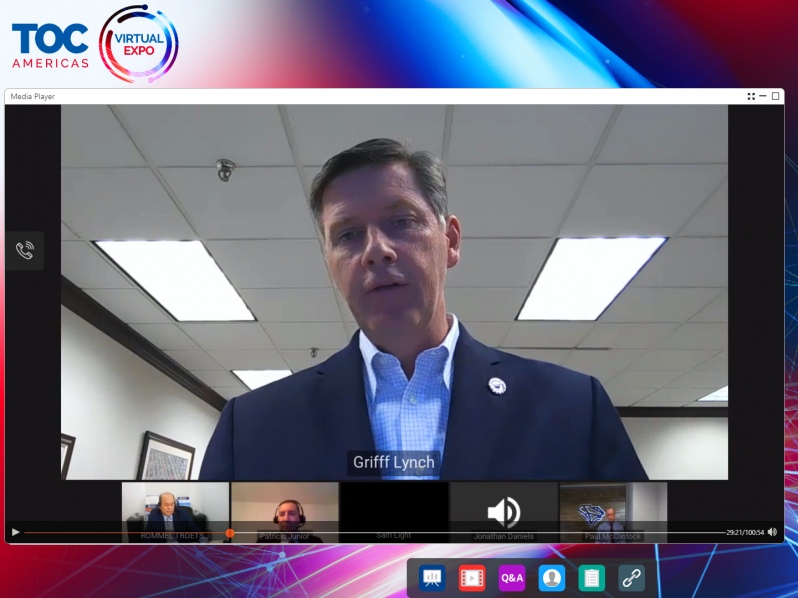Image resolution: width=798 pixels, height=598 pixels.
Task: Enter fullscreen mode in Media Player
Action: (751, 96)
